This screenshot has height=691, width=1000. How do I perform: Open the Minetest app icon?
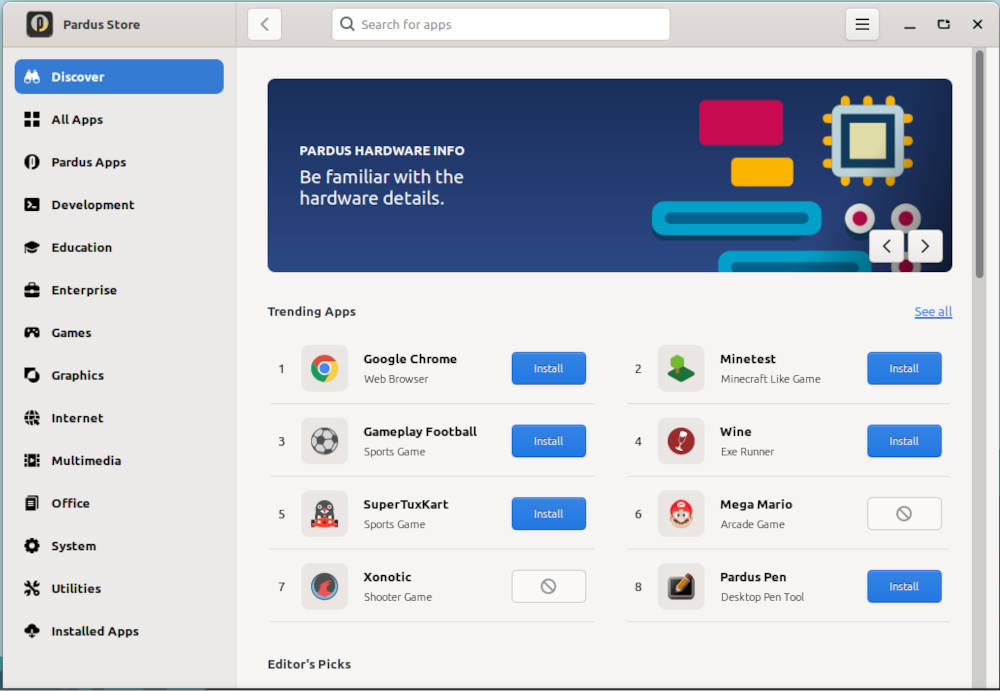pyautogui.click(x=681, y=369)
